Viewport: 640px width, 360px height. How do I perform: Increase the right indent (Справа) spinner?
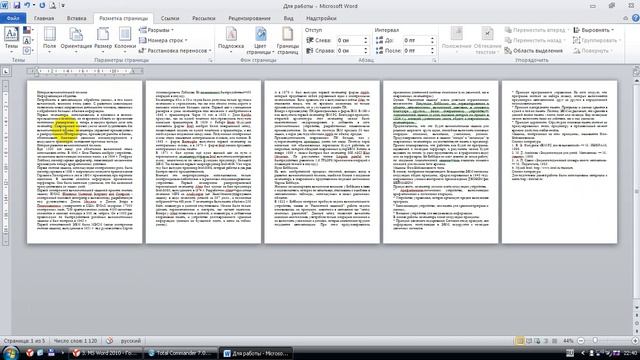pyautogui.click(x=365, y=49)
